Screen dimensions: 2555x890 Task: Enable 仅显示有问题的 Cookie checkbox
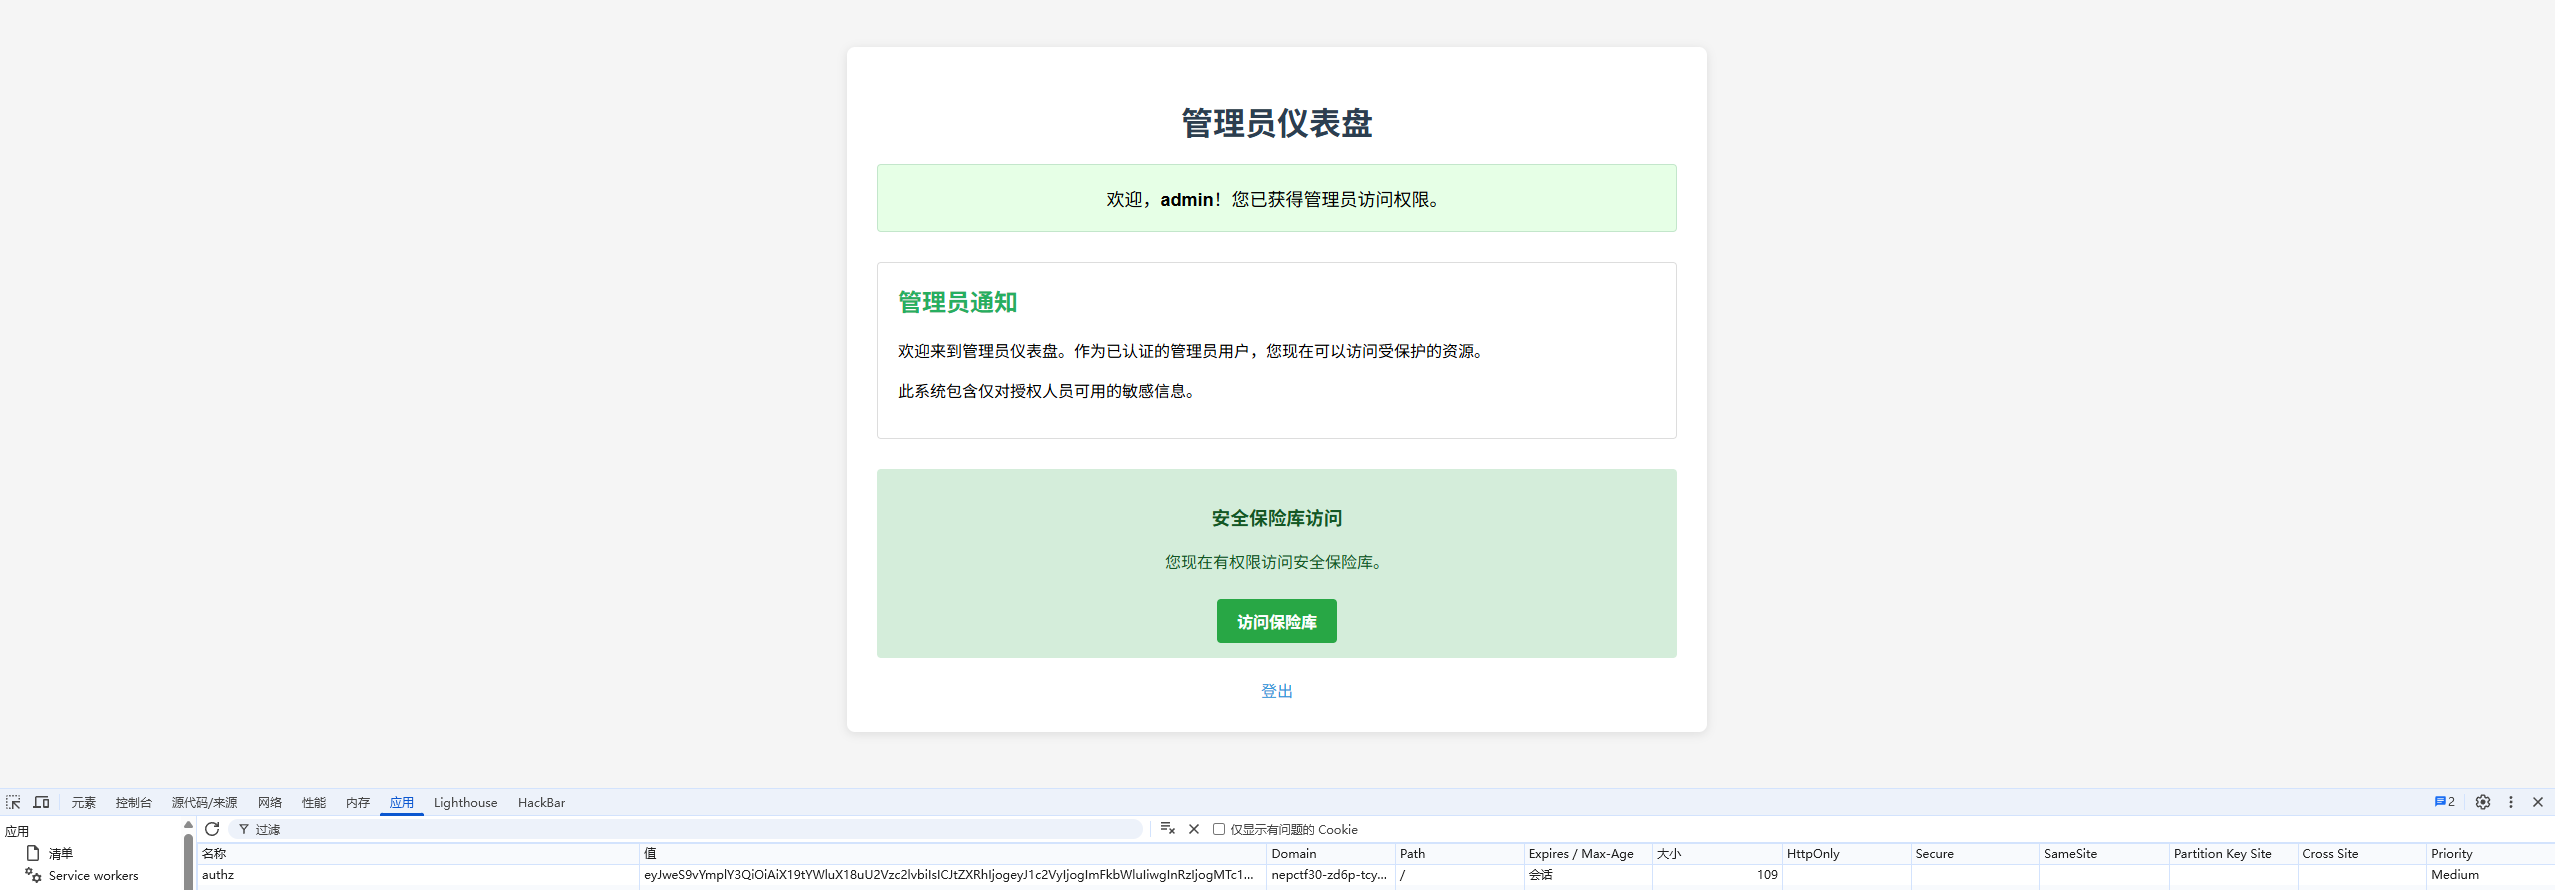[x=1219, y=829]
